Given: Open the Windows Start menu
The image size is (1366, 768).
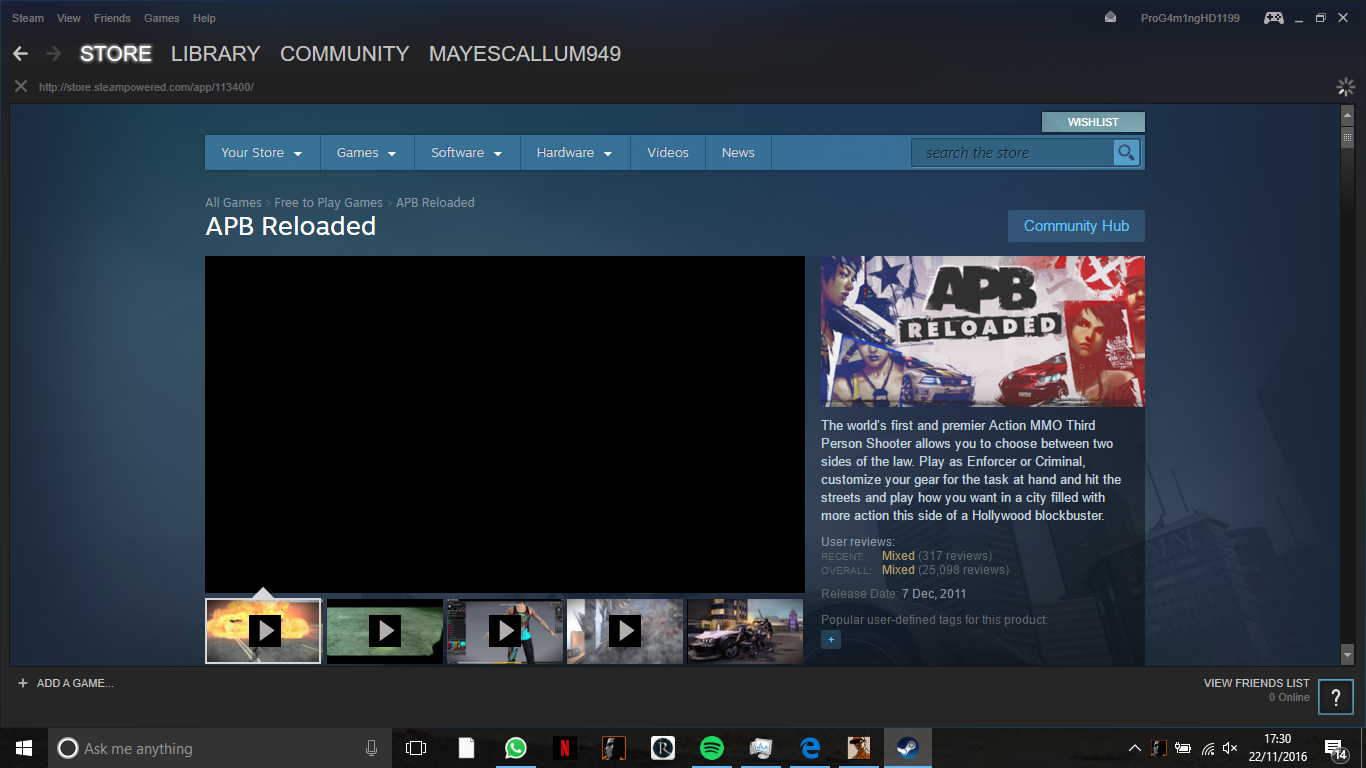Looking at the screenshot, I should [x=24, y=748].
